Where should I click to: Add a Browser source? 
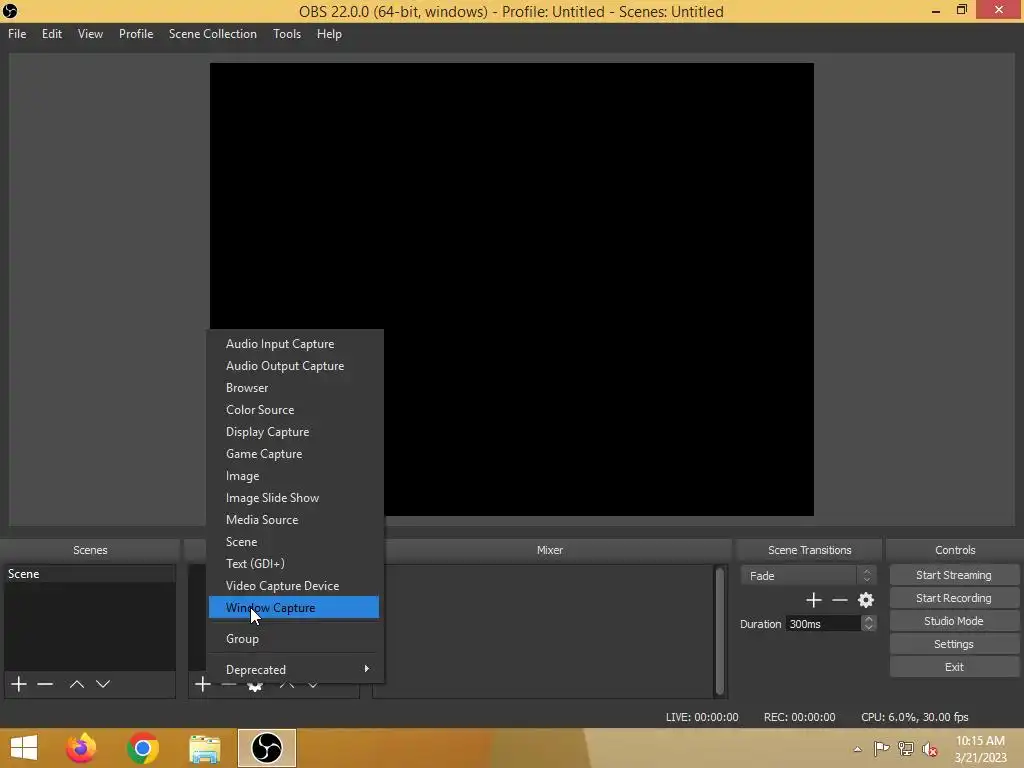coord(293,387)
